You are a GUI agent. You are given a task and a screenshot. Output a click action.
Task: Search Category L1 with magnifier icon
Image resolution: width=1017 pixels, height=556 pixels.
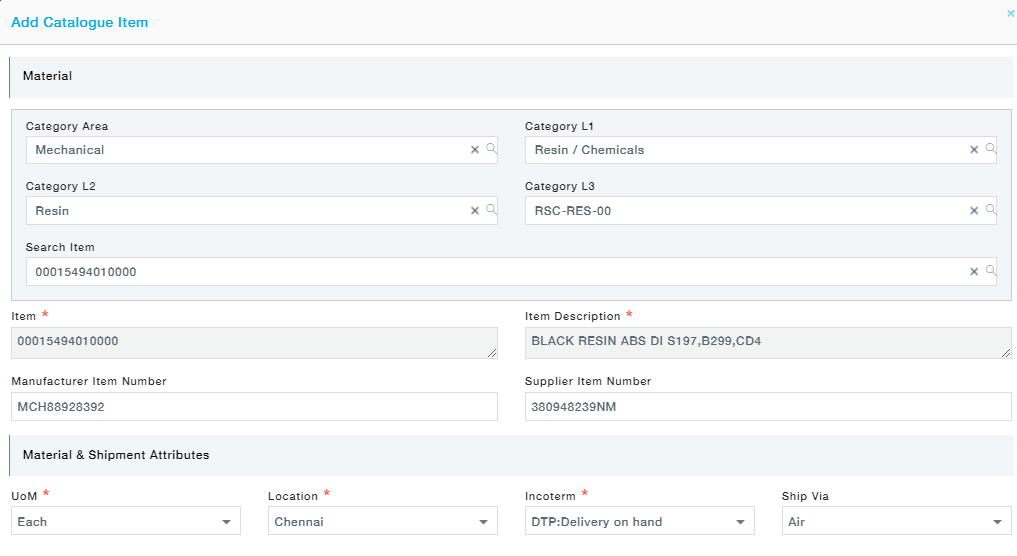[x=990, y=149]
